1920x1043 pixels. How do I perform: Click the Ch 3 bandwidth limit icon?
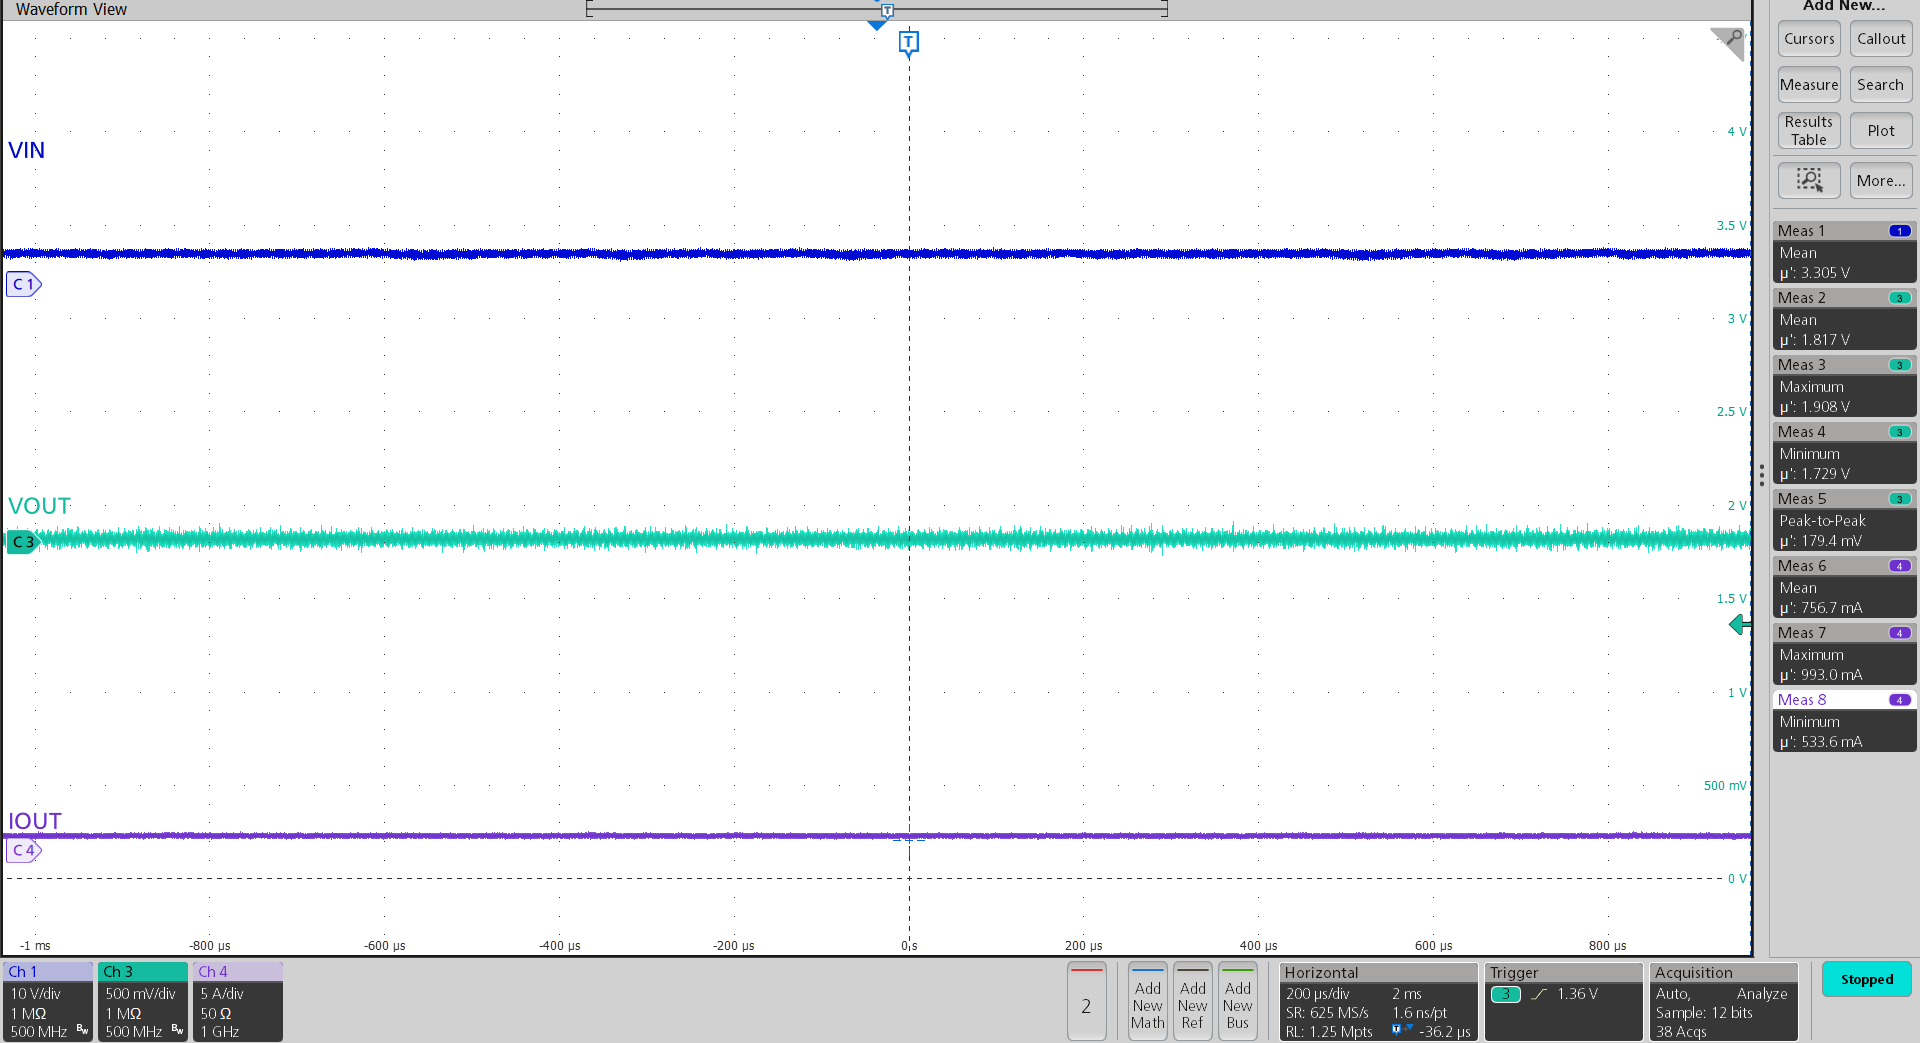point(177,1029)
